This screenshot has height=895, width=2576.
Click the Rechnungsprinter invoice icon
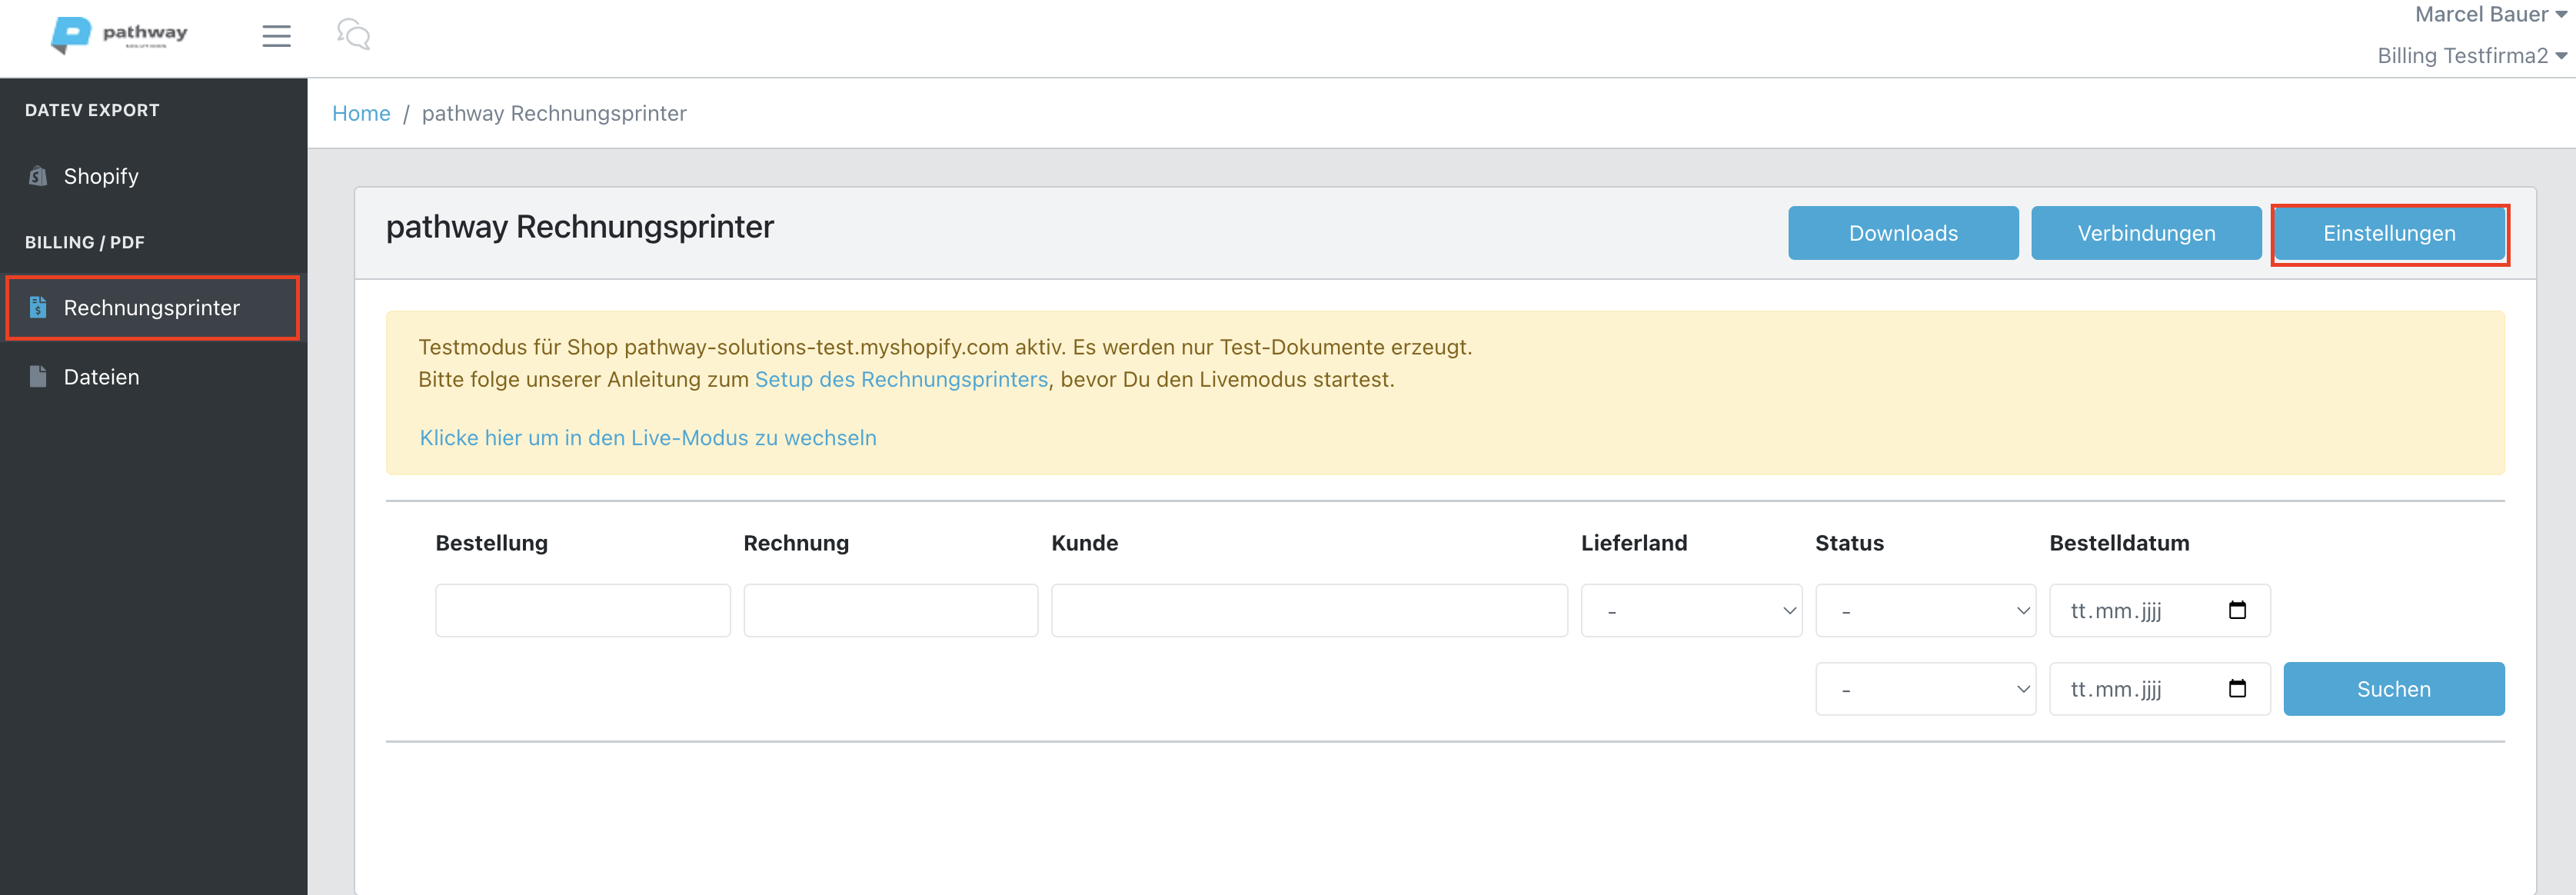point(38,307)
